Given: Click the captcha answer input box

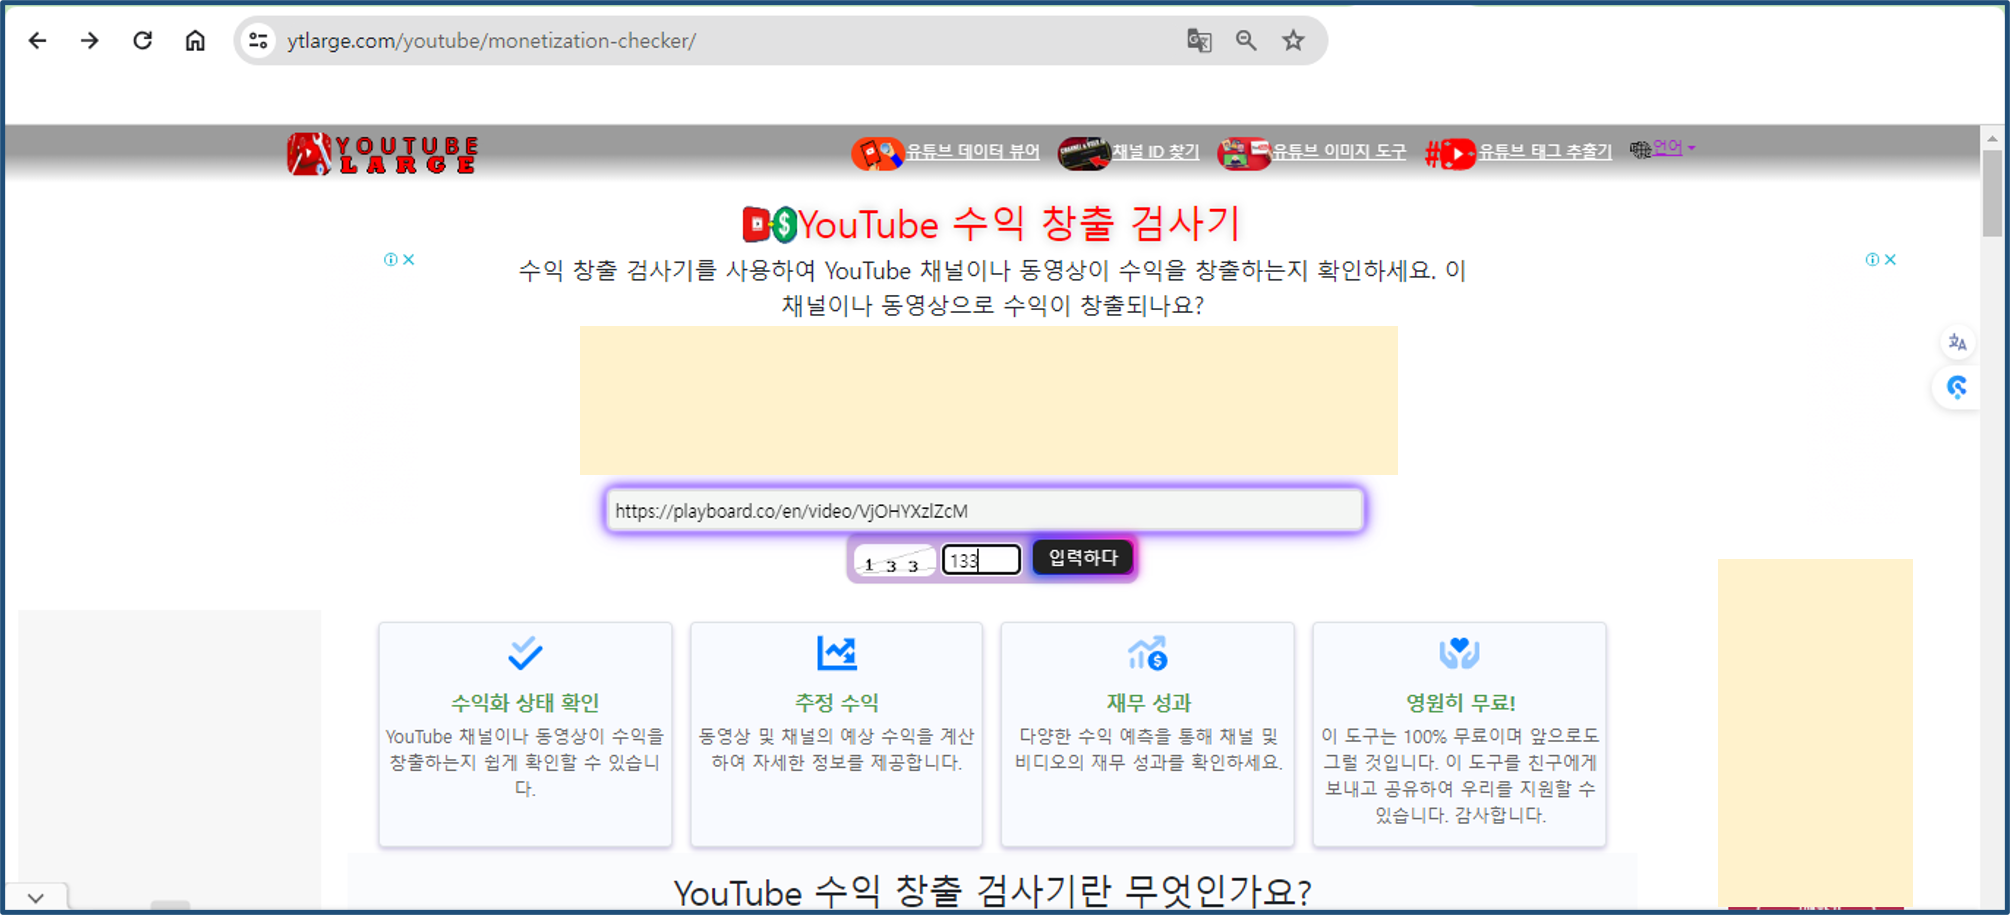Looking at the screenshot, I should tap(981, 560).
